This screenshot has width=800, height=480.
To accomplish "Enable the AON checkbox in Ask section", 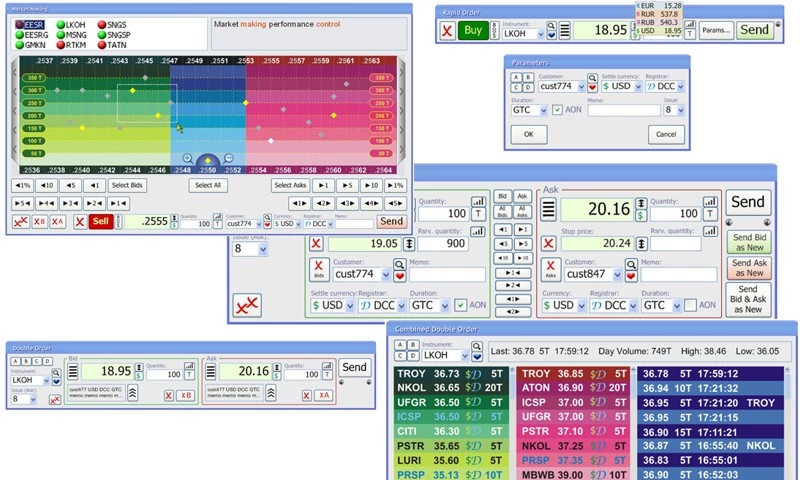I will [688, 305].
